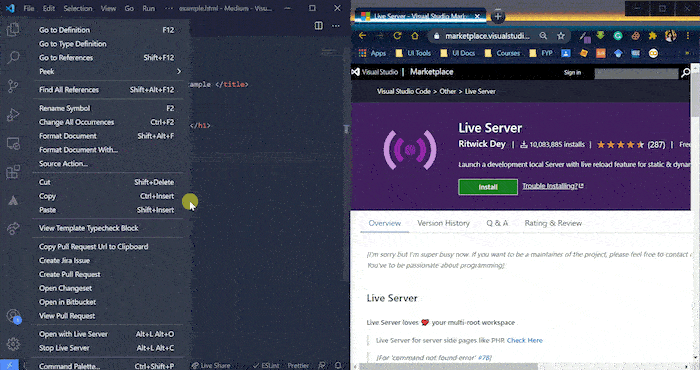
Task: Click the remote window indicator in status bar
Action: click(x=9, y=365)
